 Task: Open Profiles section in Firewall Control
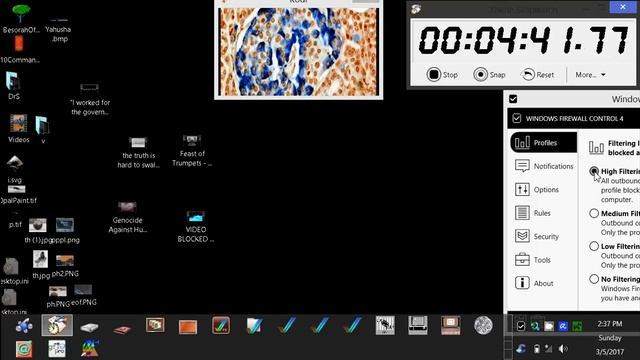(x=544, y=142)
